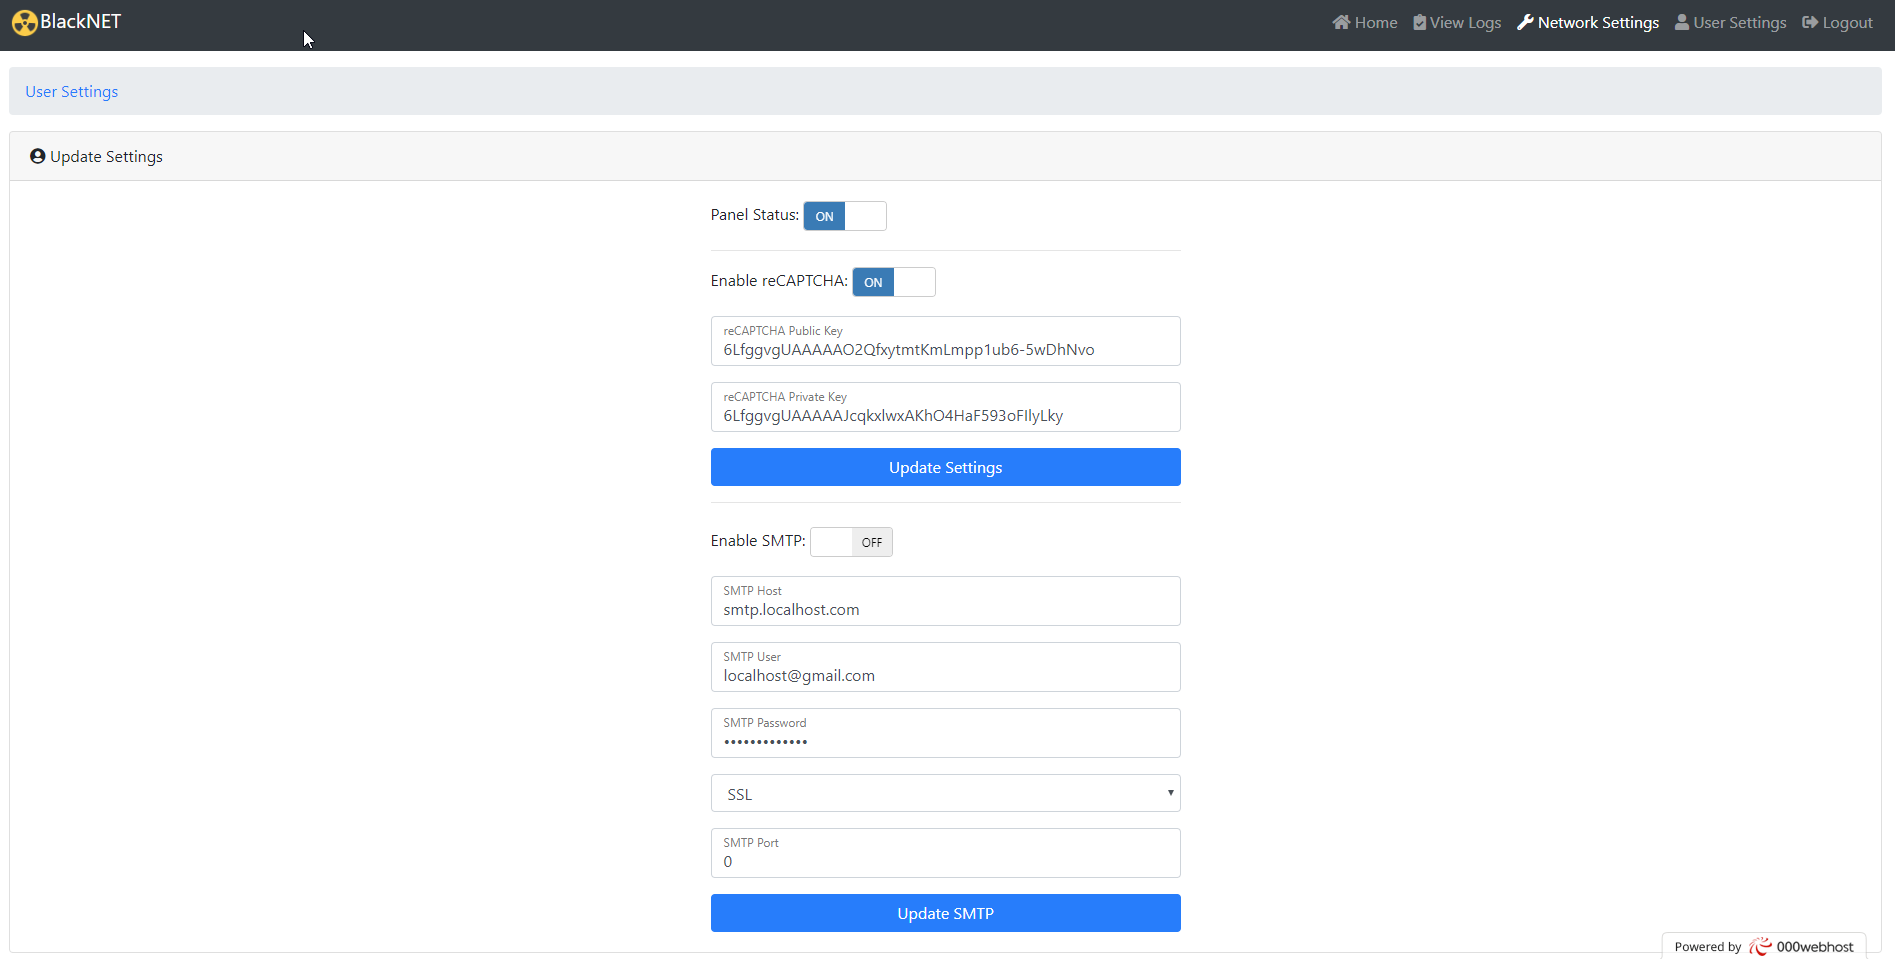Click the Home house icon
The image size is (1895, 959).
(1341, 22)
